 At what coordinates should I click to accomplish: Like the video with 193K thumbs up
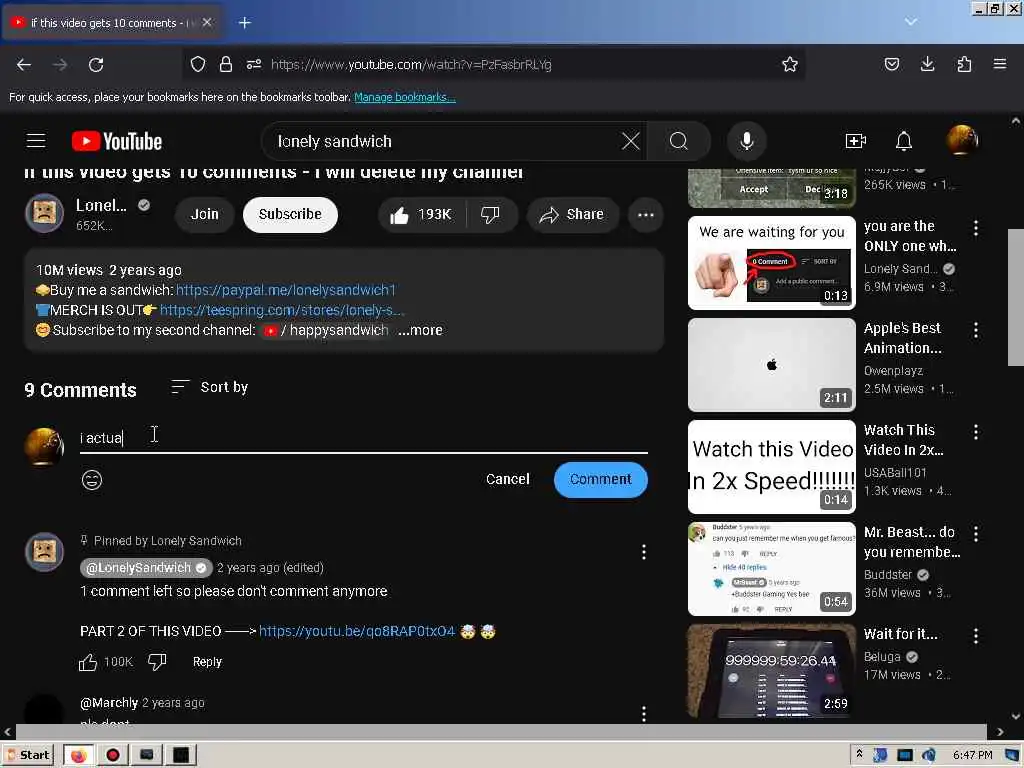(x=421, y=214)
